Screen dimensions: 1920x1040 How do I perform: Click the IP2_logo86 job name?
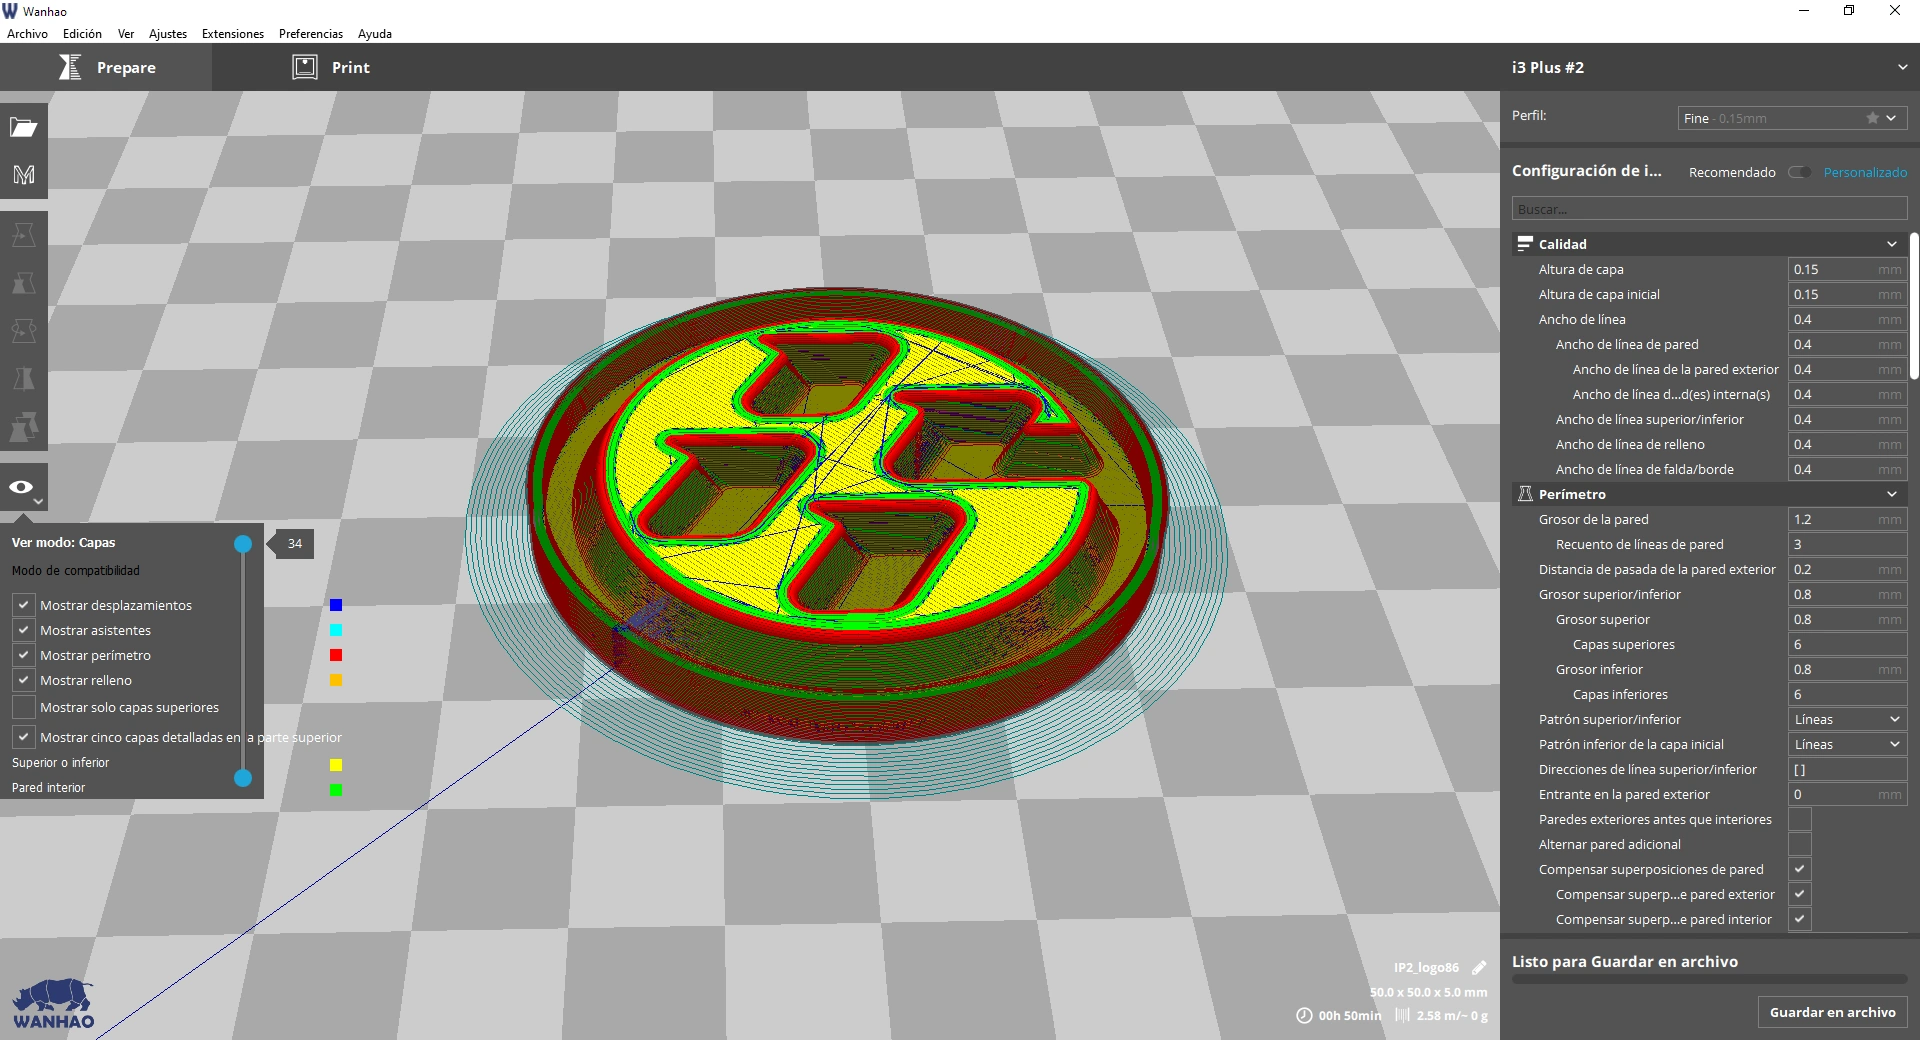pyautogui.click(x=1426, y=967)
